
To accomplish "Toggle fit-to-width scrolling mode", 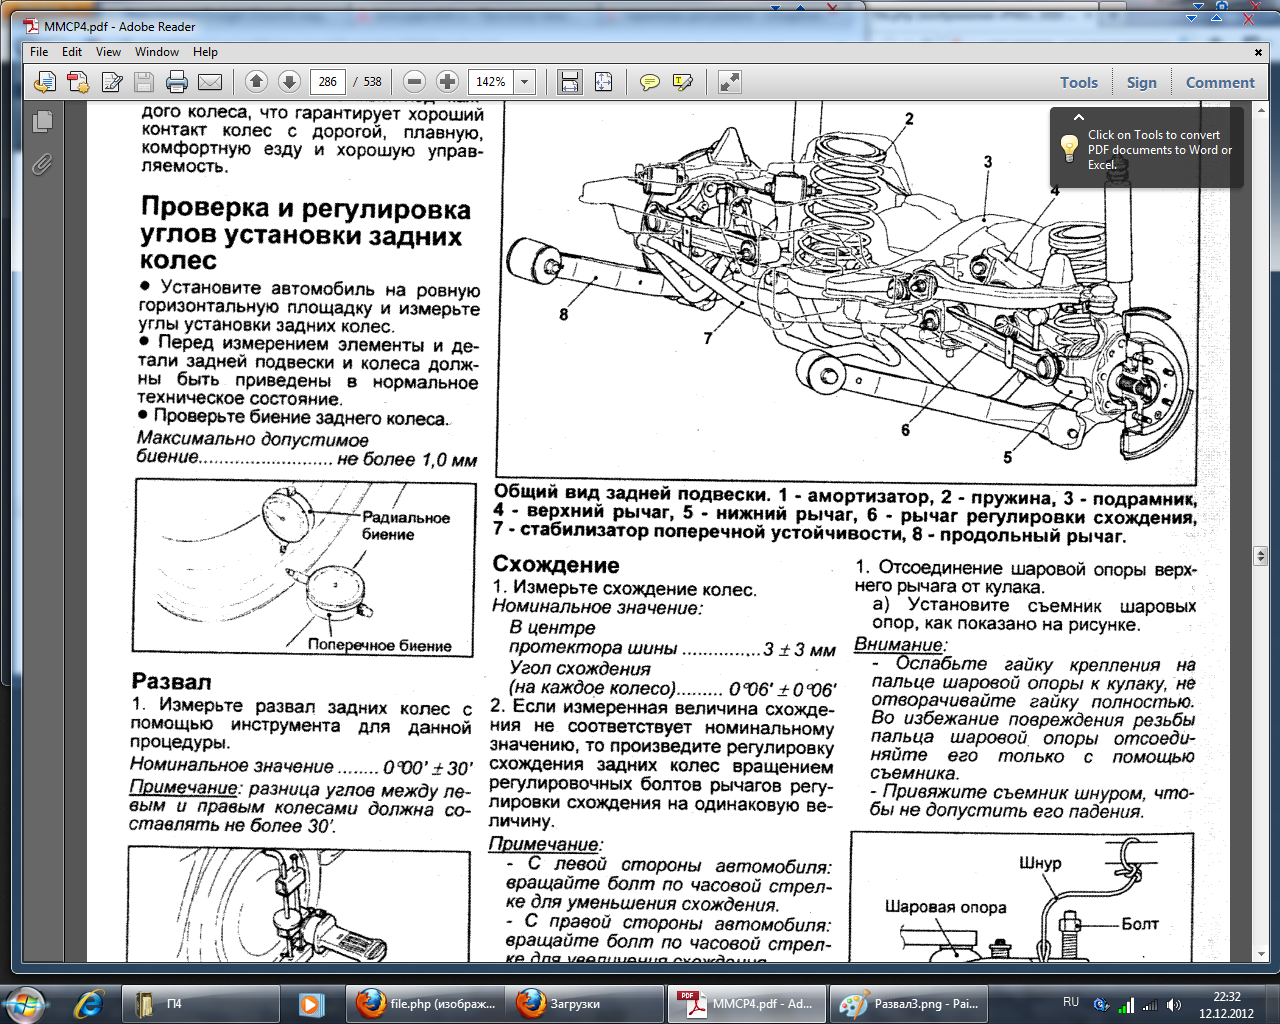I will [569, 82].
